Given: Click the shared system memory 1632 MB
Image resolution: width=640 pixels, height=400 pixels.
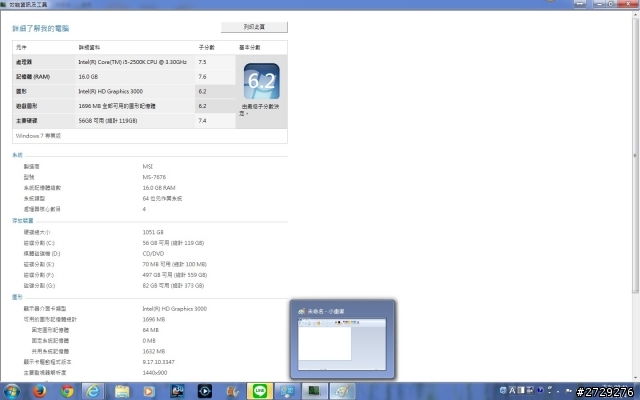Looking at the screenshot, I should [x=154, y=351].
